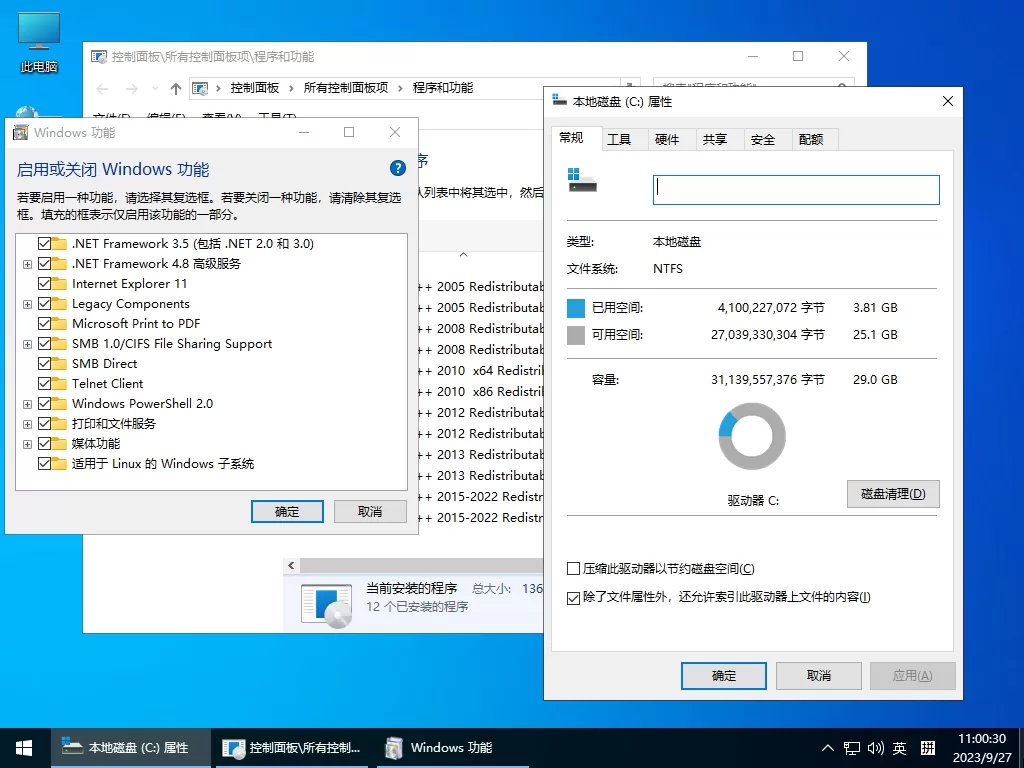1024x768 pixels.
Task: Click the speaker icon in the system tray
Action: click(875, 747)
